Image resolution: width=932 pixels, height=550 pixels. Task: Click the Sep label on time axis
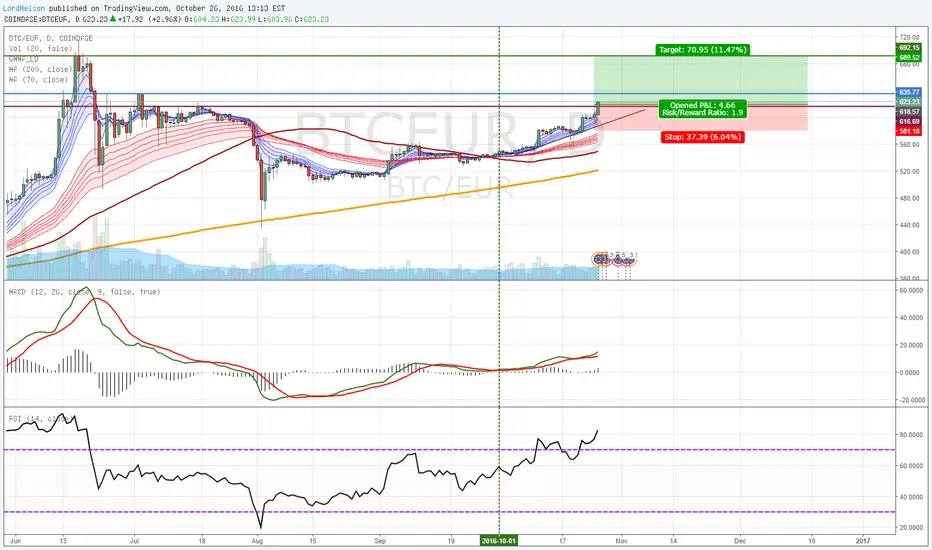[x=380, y=541]
